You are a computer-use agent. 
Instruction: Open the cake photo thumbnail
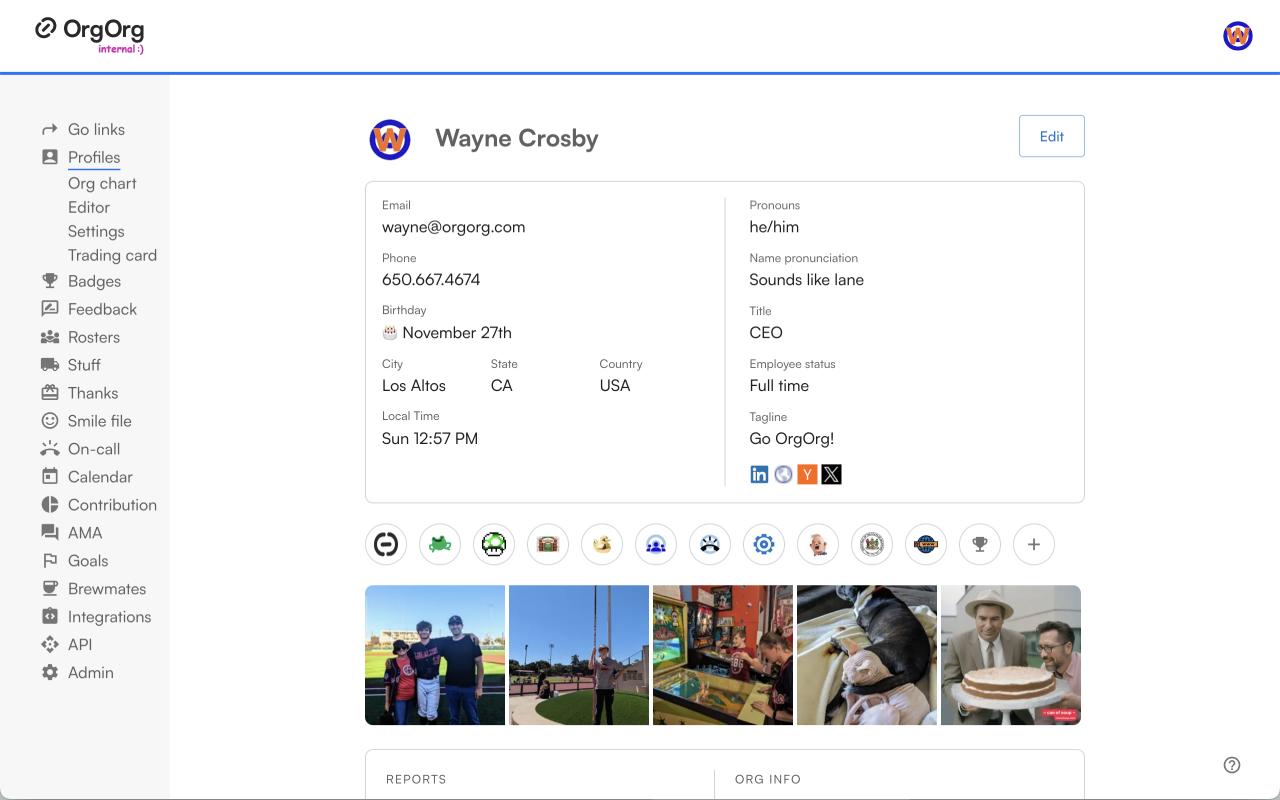tap(1010, 655)
